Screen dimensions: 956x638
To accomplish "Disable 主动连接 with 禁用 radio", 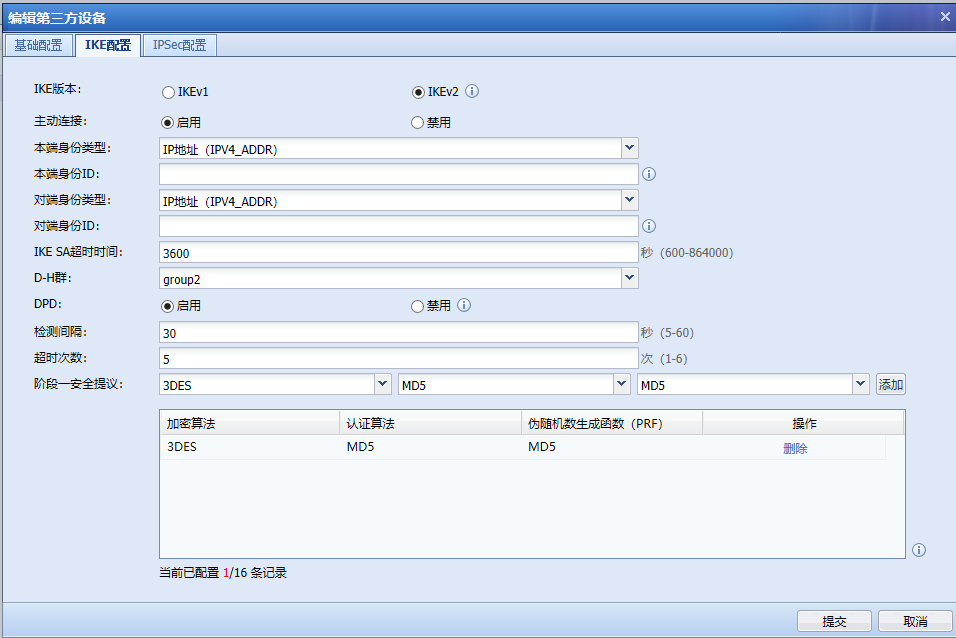I will (x=417, y=123).
